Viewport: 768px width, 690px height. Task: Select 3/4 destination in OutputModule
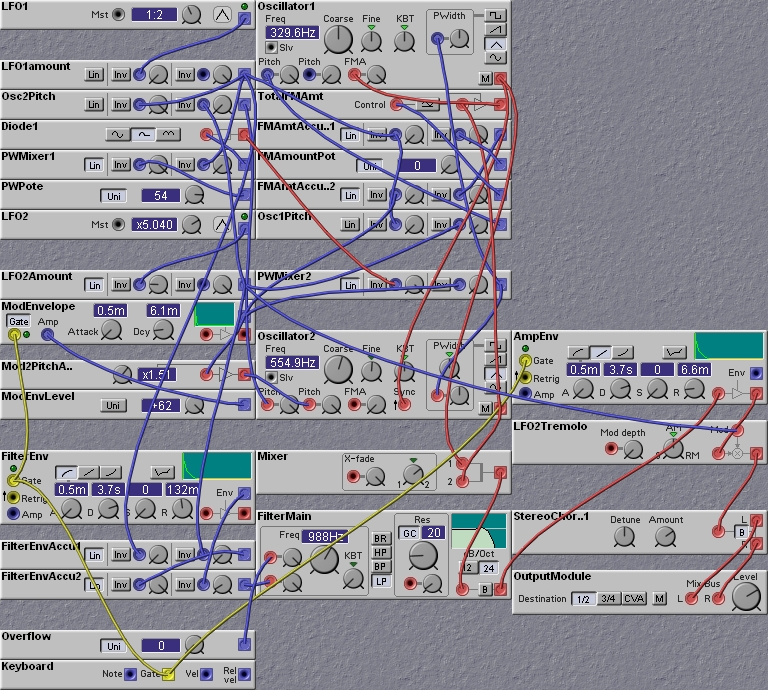608,599
